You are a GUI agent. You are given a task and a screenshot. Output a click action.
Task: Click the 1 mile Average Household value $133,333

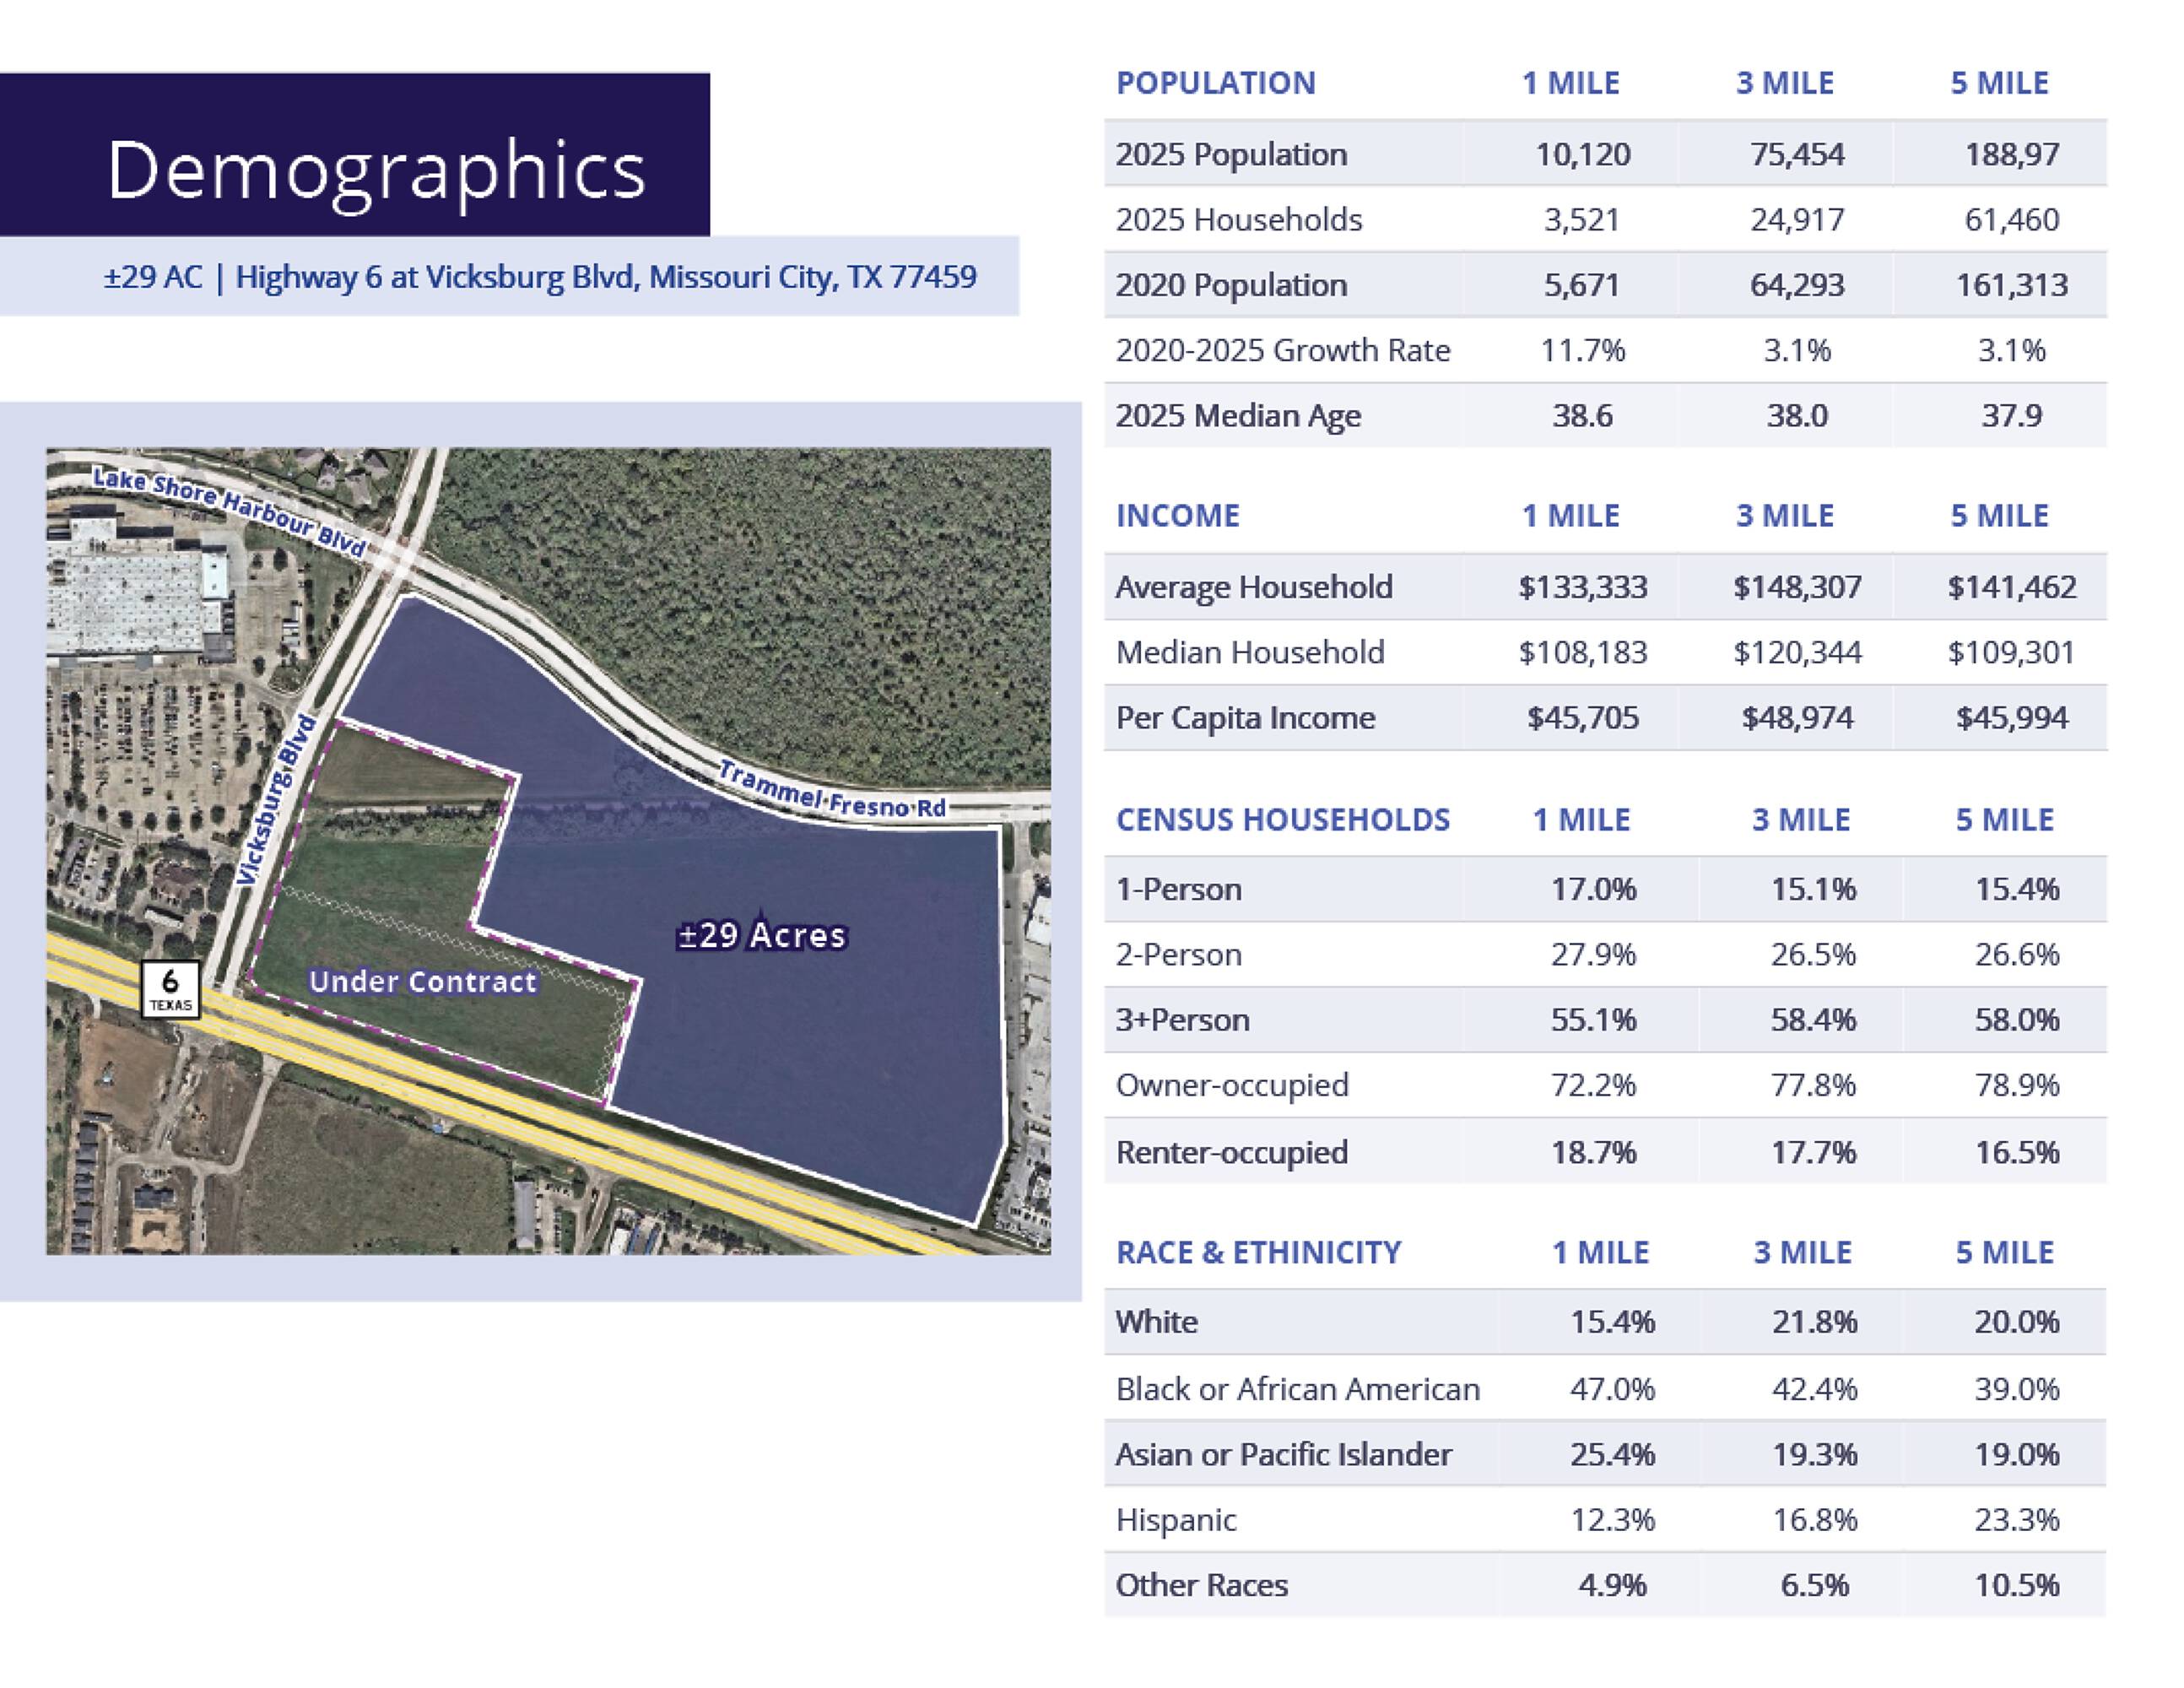(x=1582, y=586)
